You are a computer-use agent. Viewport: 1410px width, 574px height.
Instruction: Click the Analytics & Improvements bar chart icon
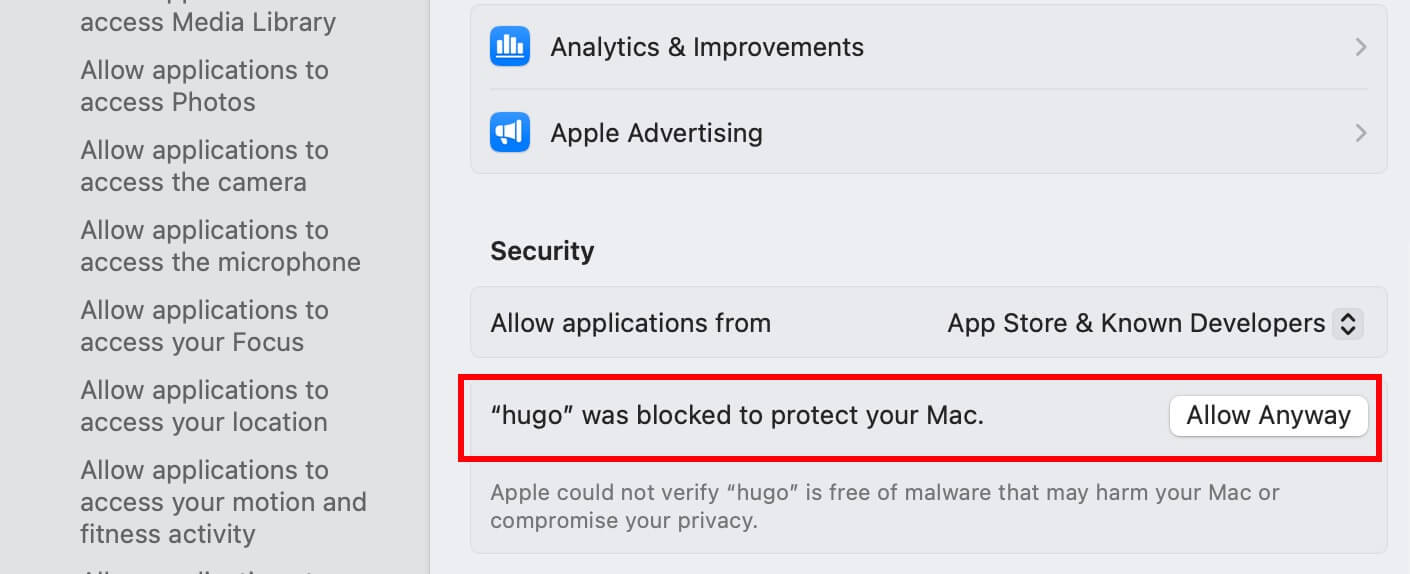510,46
